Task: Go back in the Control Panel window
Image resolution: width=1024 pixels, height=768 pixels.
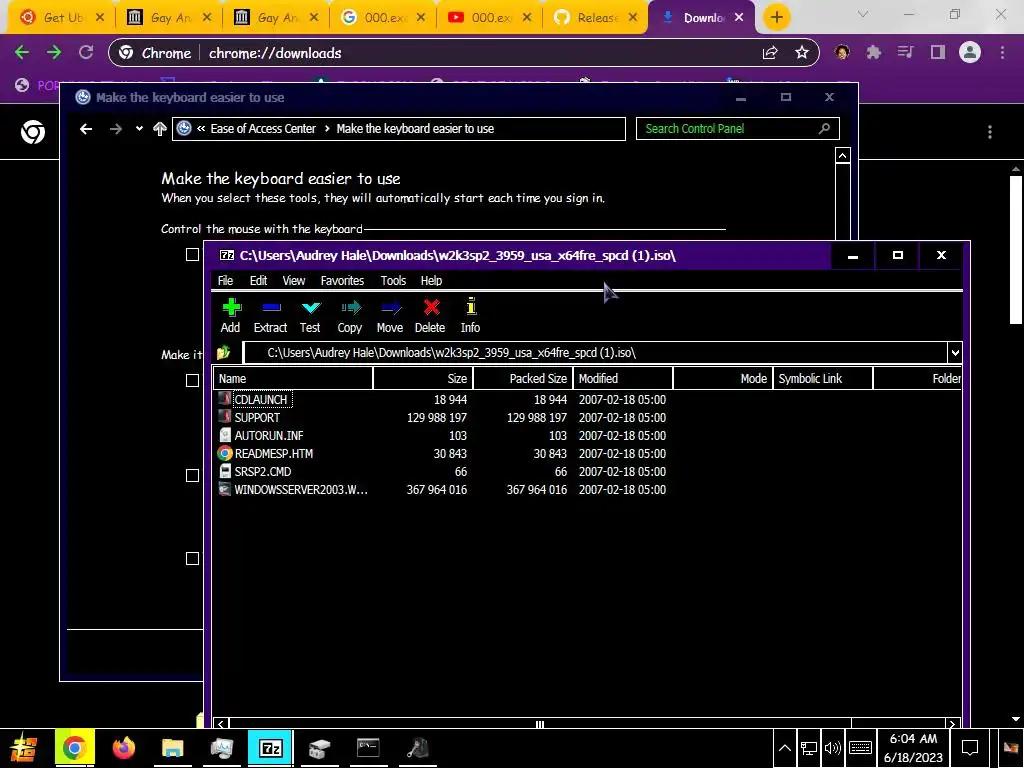Action: pos(86,129)
